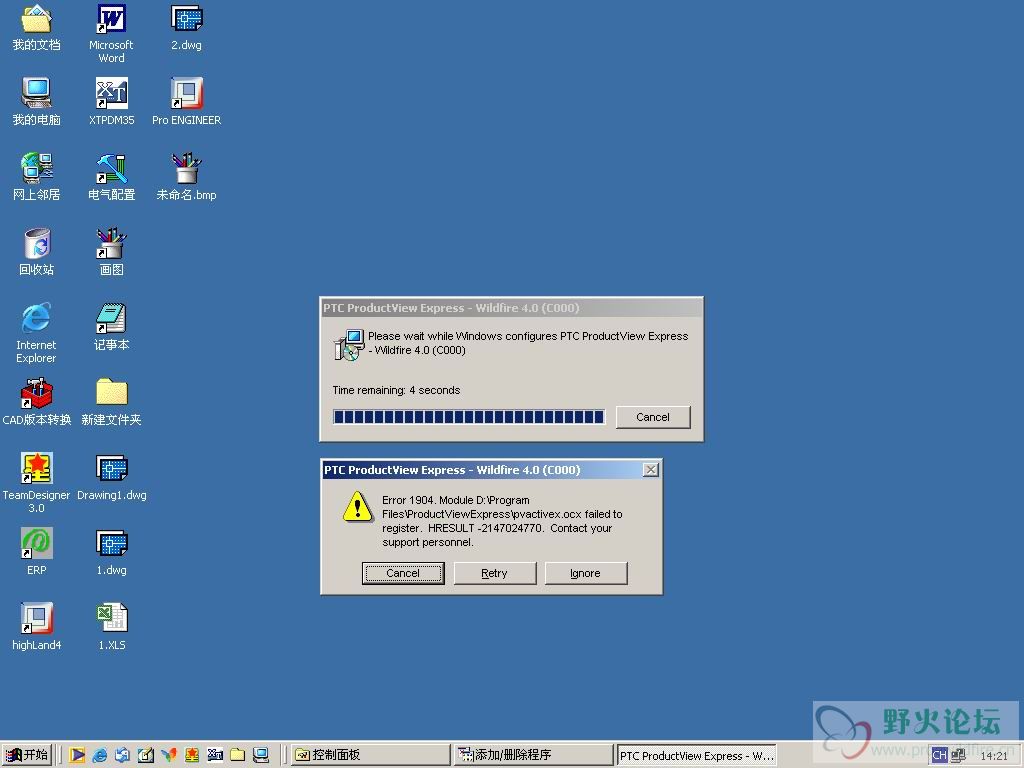Select the 回收站 recycle bin icon
The width and height of the screenshot is (1024, 768).
click(x=37, y=252)
